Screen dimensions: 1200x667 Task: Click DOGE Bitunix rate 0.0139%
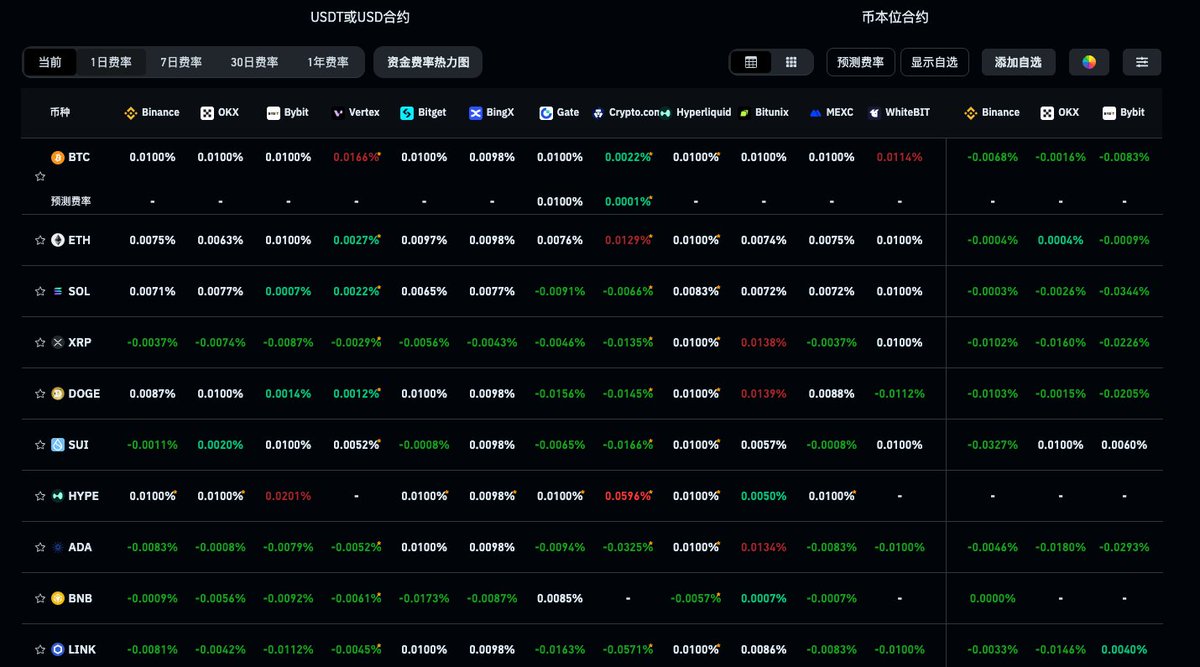click(x=764, y=393)
